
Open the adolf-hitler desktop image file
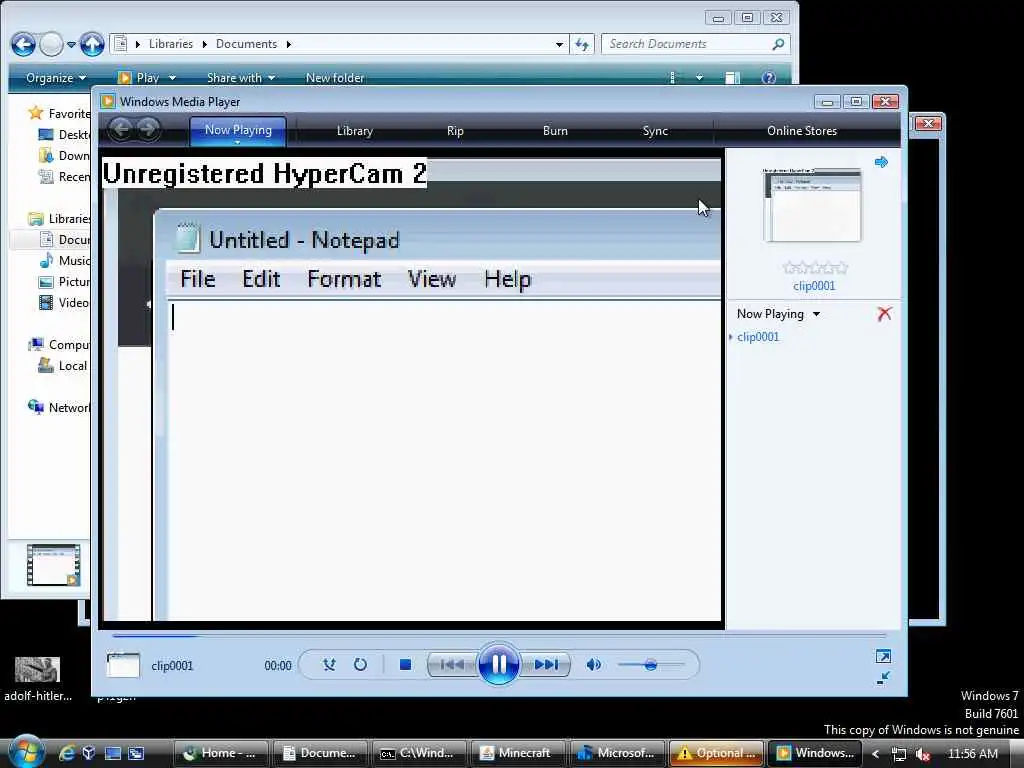(37, 680)
